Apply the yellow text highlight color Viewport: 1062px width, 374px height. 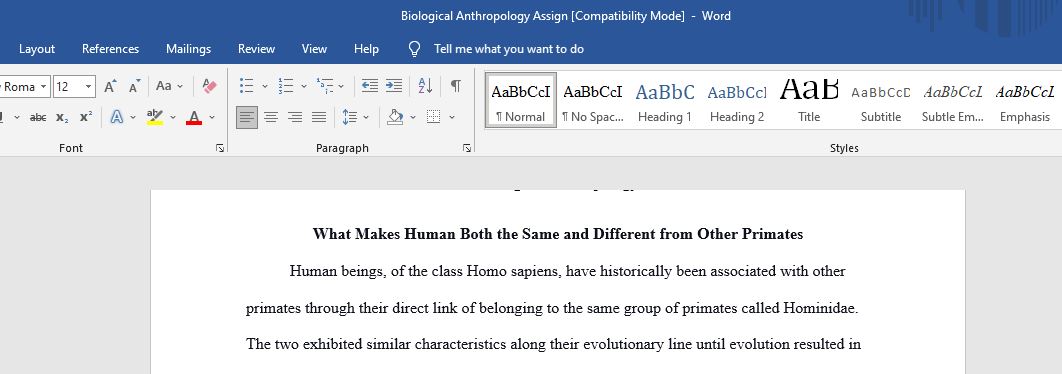click(155, 117)
